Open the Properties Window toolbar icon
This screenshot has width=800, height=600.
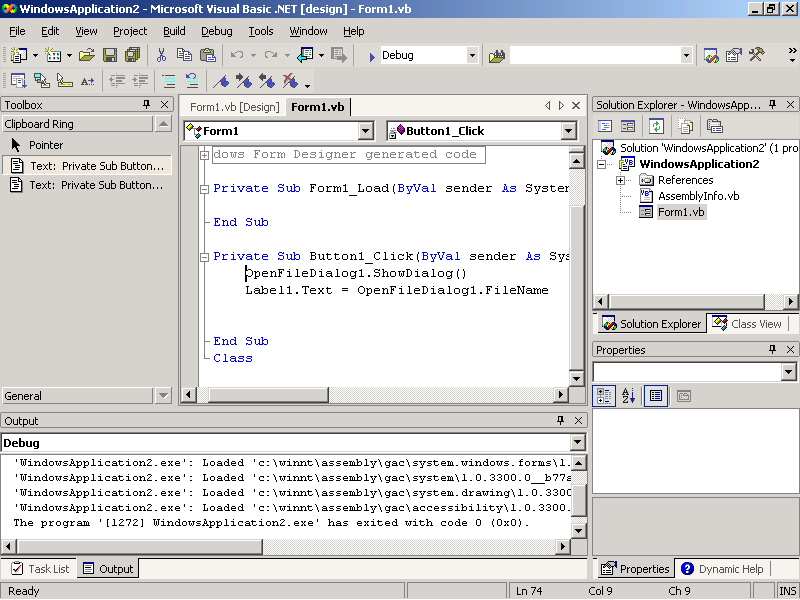[x=734, y=55]
